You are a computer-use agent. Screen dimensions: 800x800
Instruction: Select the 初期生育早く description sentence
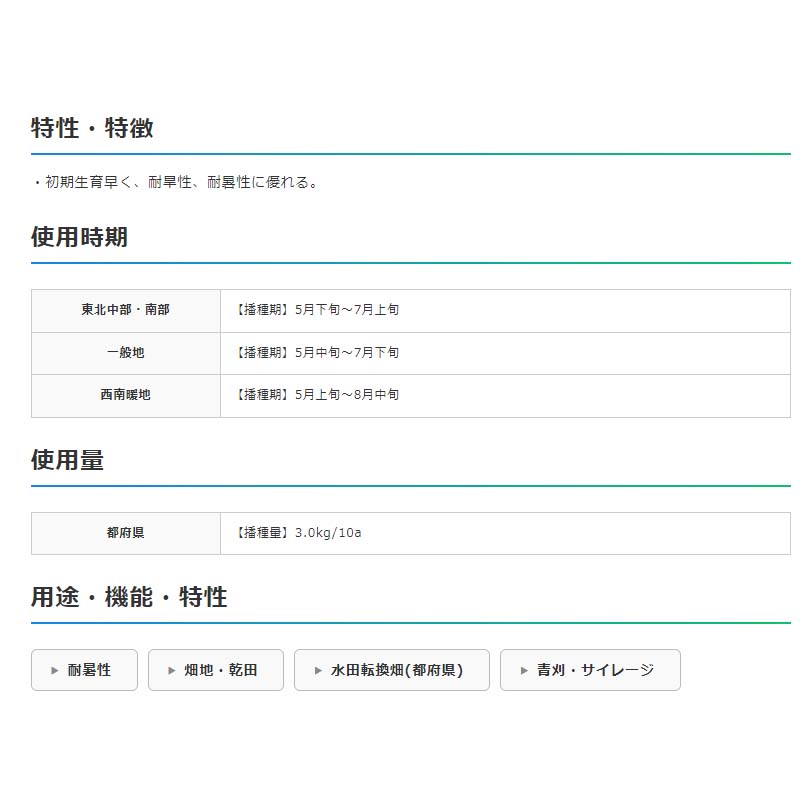176,182
